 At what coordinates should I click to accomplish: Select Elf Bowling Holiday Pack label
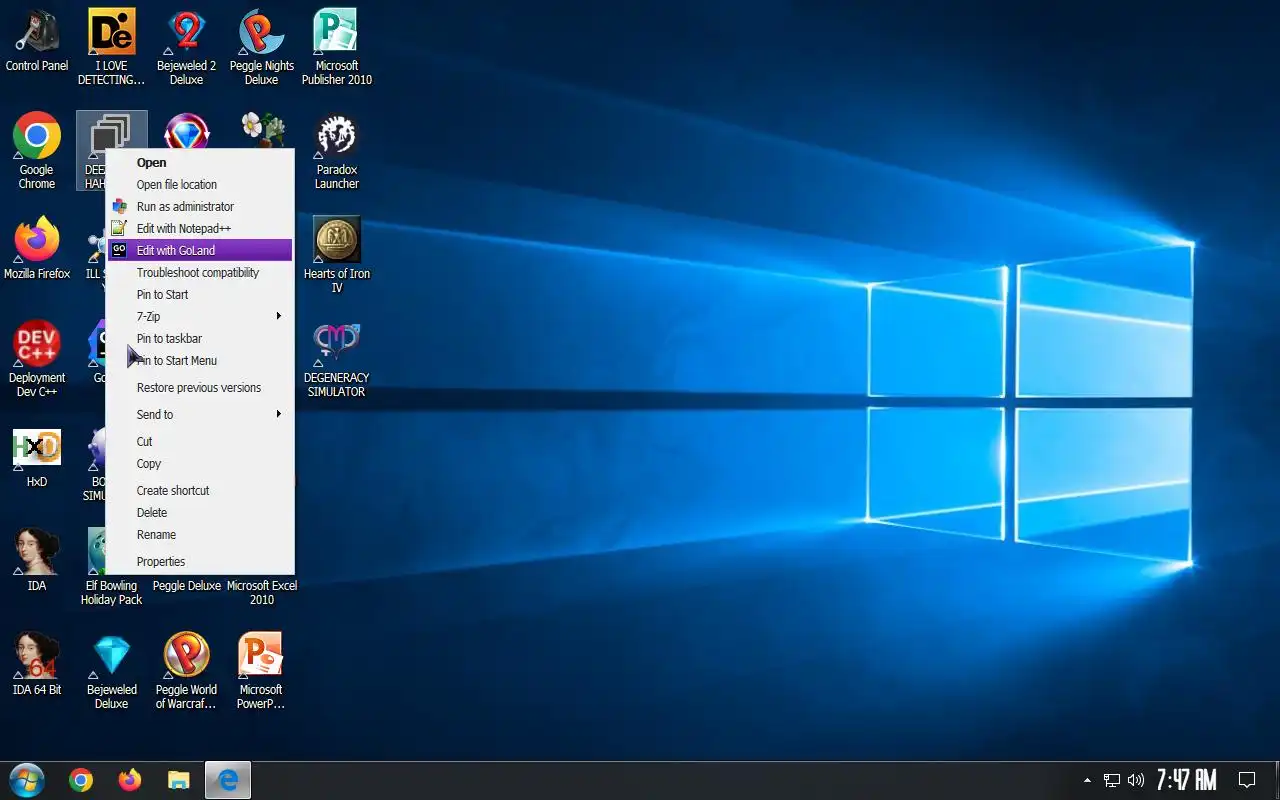111,593
